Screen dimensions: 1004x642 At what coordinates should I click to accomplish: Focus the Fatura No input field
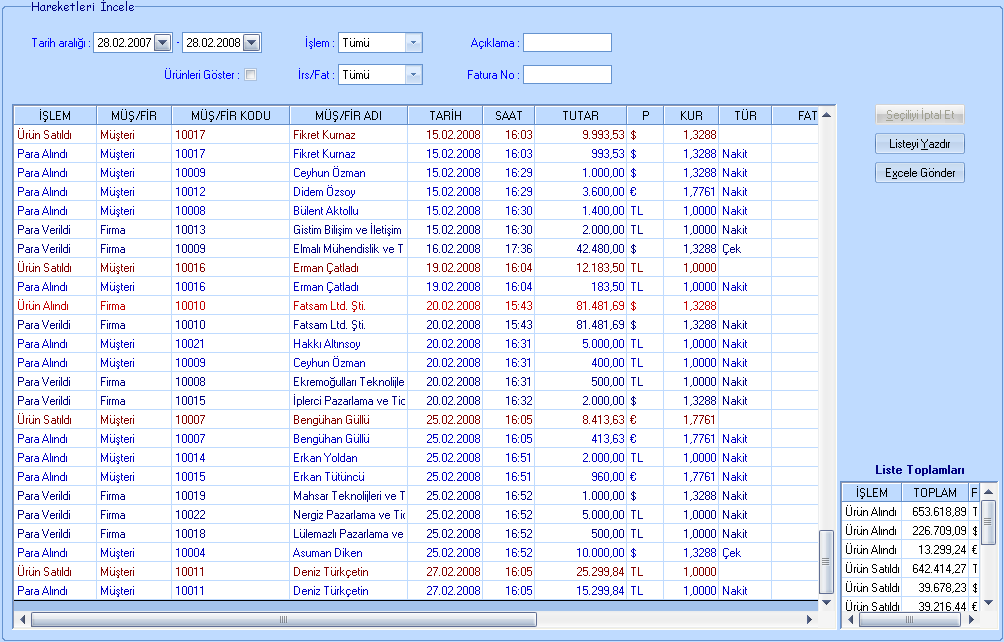coord(566,75)
